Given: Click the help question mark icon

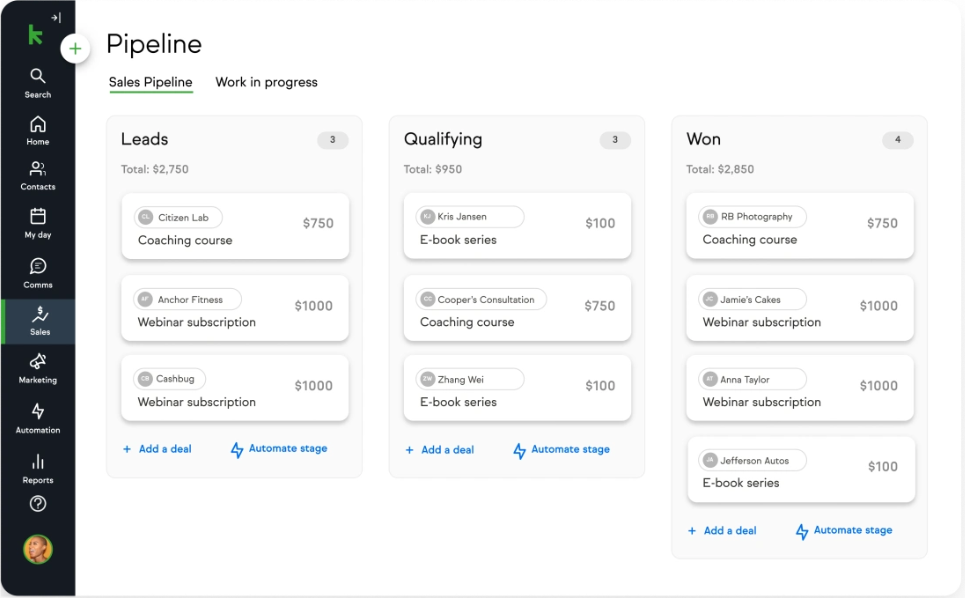Looking at the screenshot, I should tap(38, 504).
